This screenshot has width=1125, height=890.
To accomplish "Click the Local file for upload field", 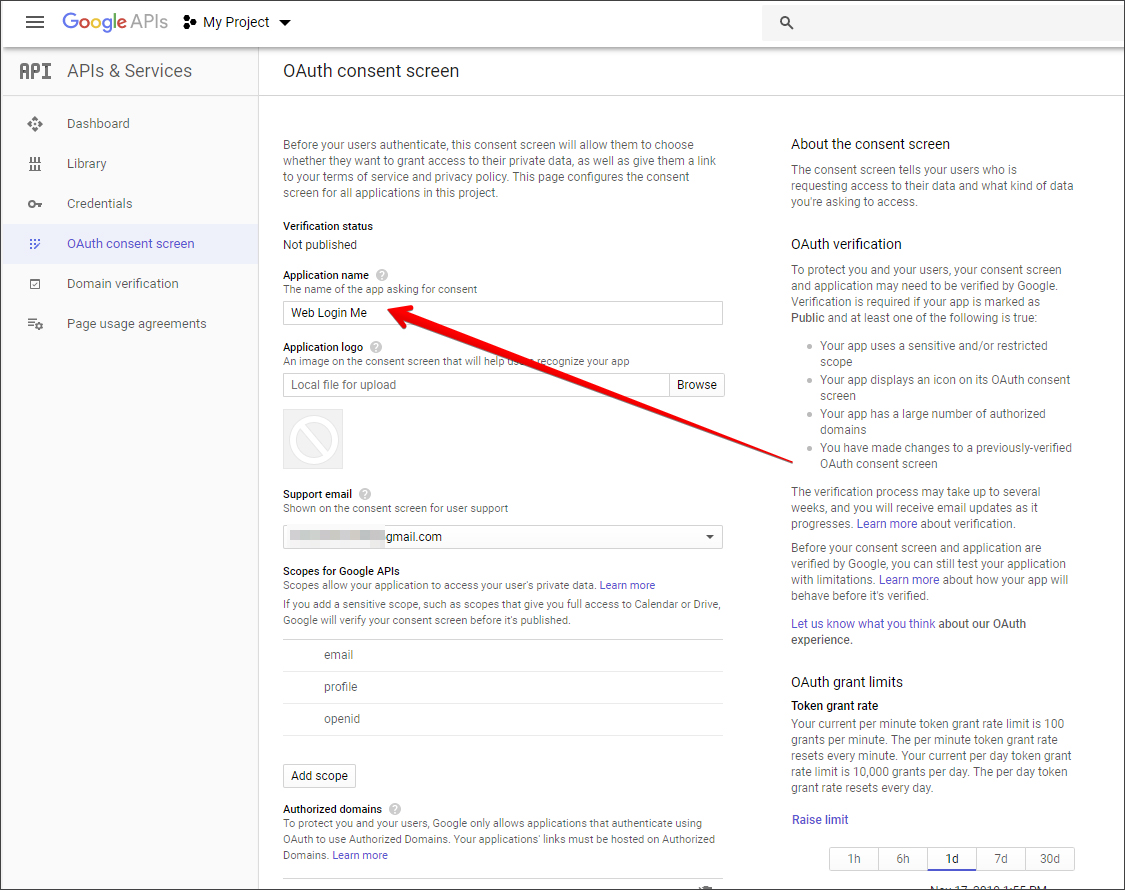I will click(476, 385).
